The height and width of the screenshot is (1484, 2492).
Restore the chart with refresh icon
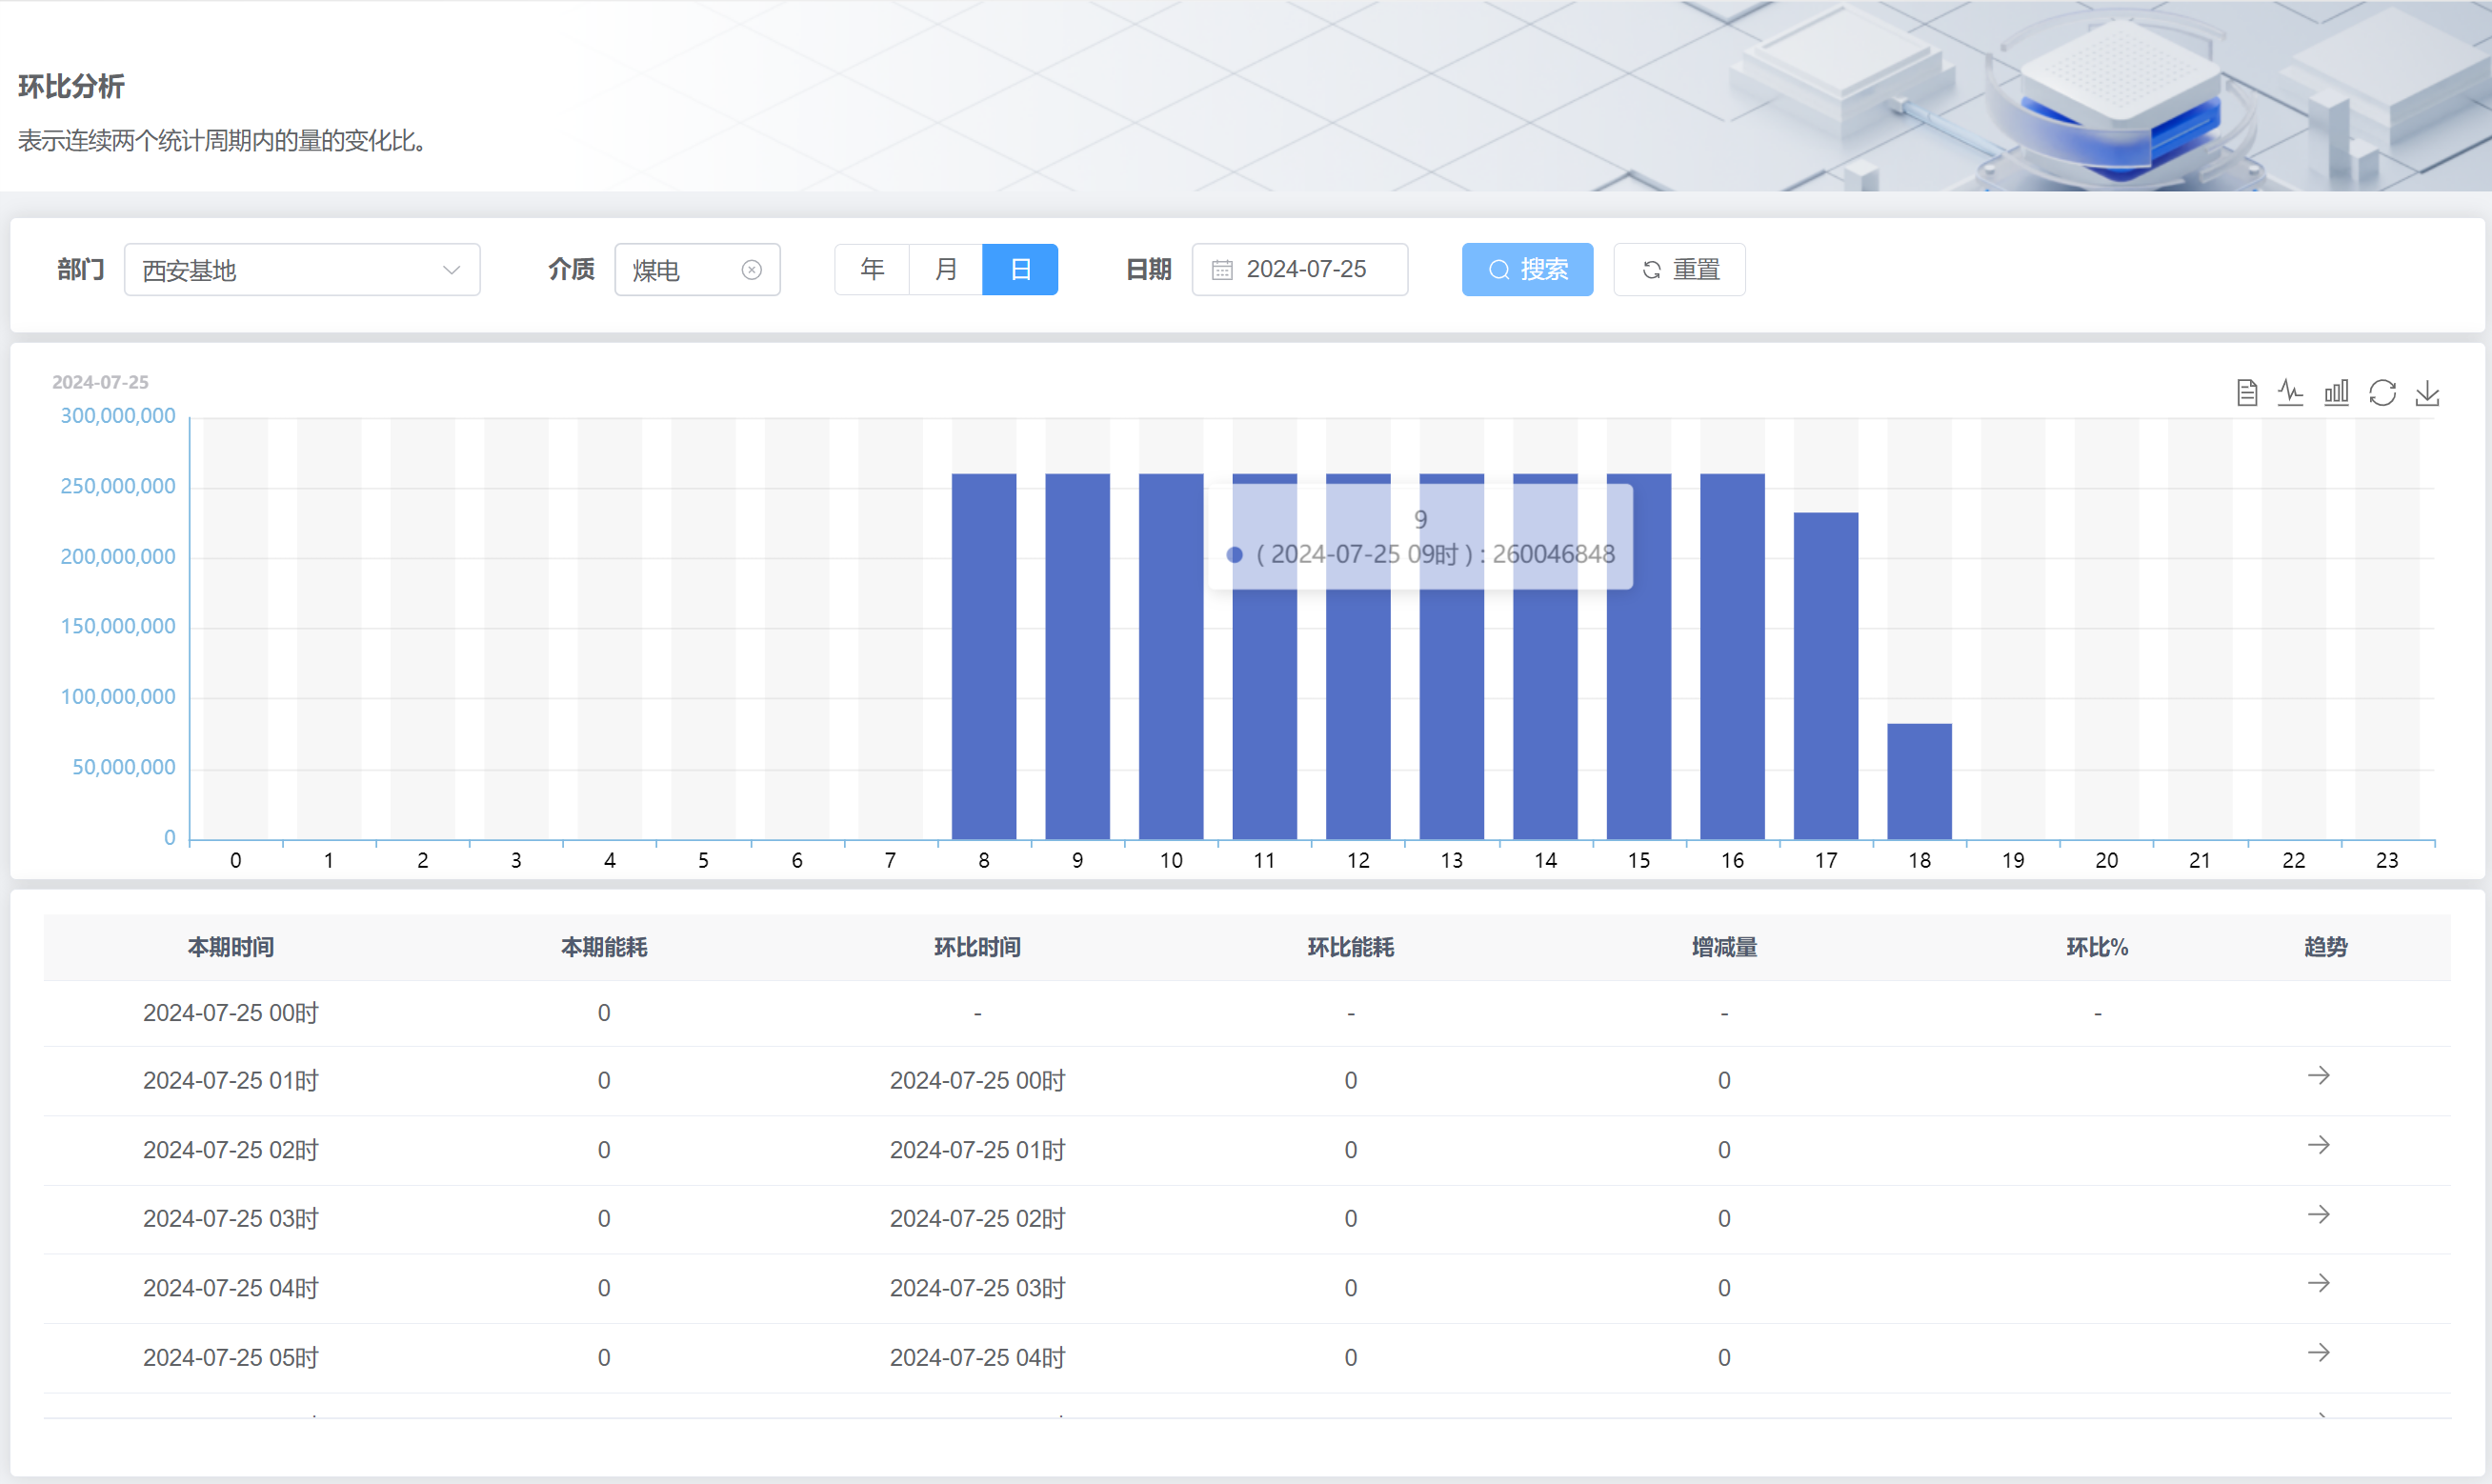pos(2382,393)
